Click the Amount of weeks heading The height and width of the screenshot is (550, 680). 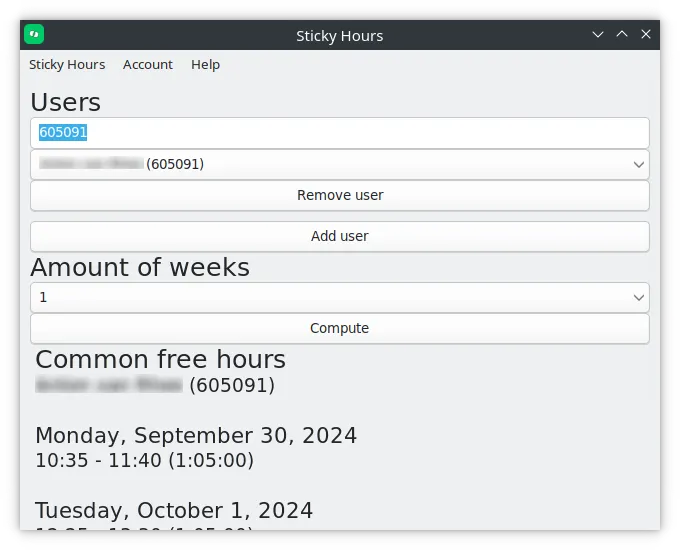[140, 267]
